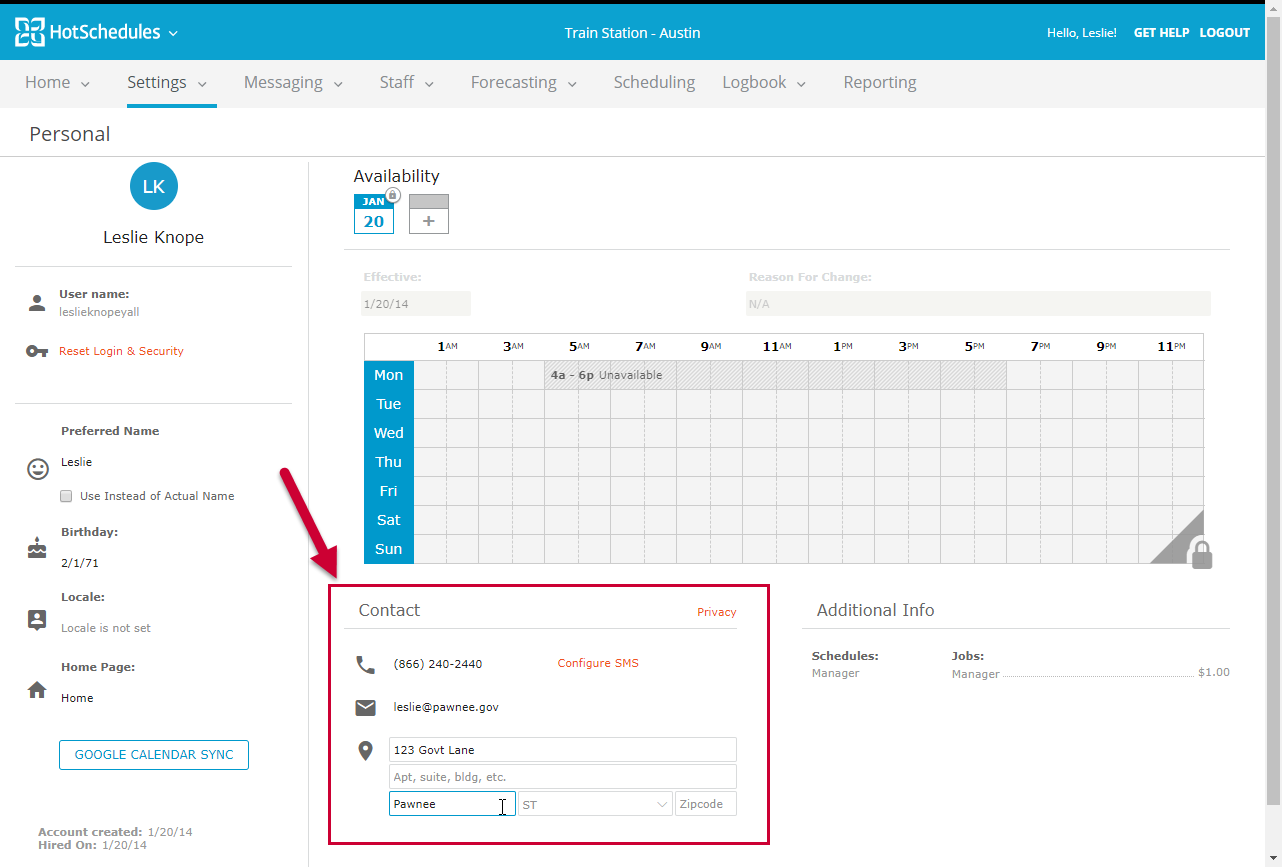Screen dimensions: 1282x867
Task: Click the Zipcode input field
Action: 705,803
